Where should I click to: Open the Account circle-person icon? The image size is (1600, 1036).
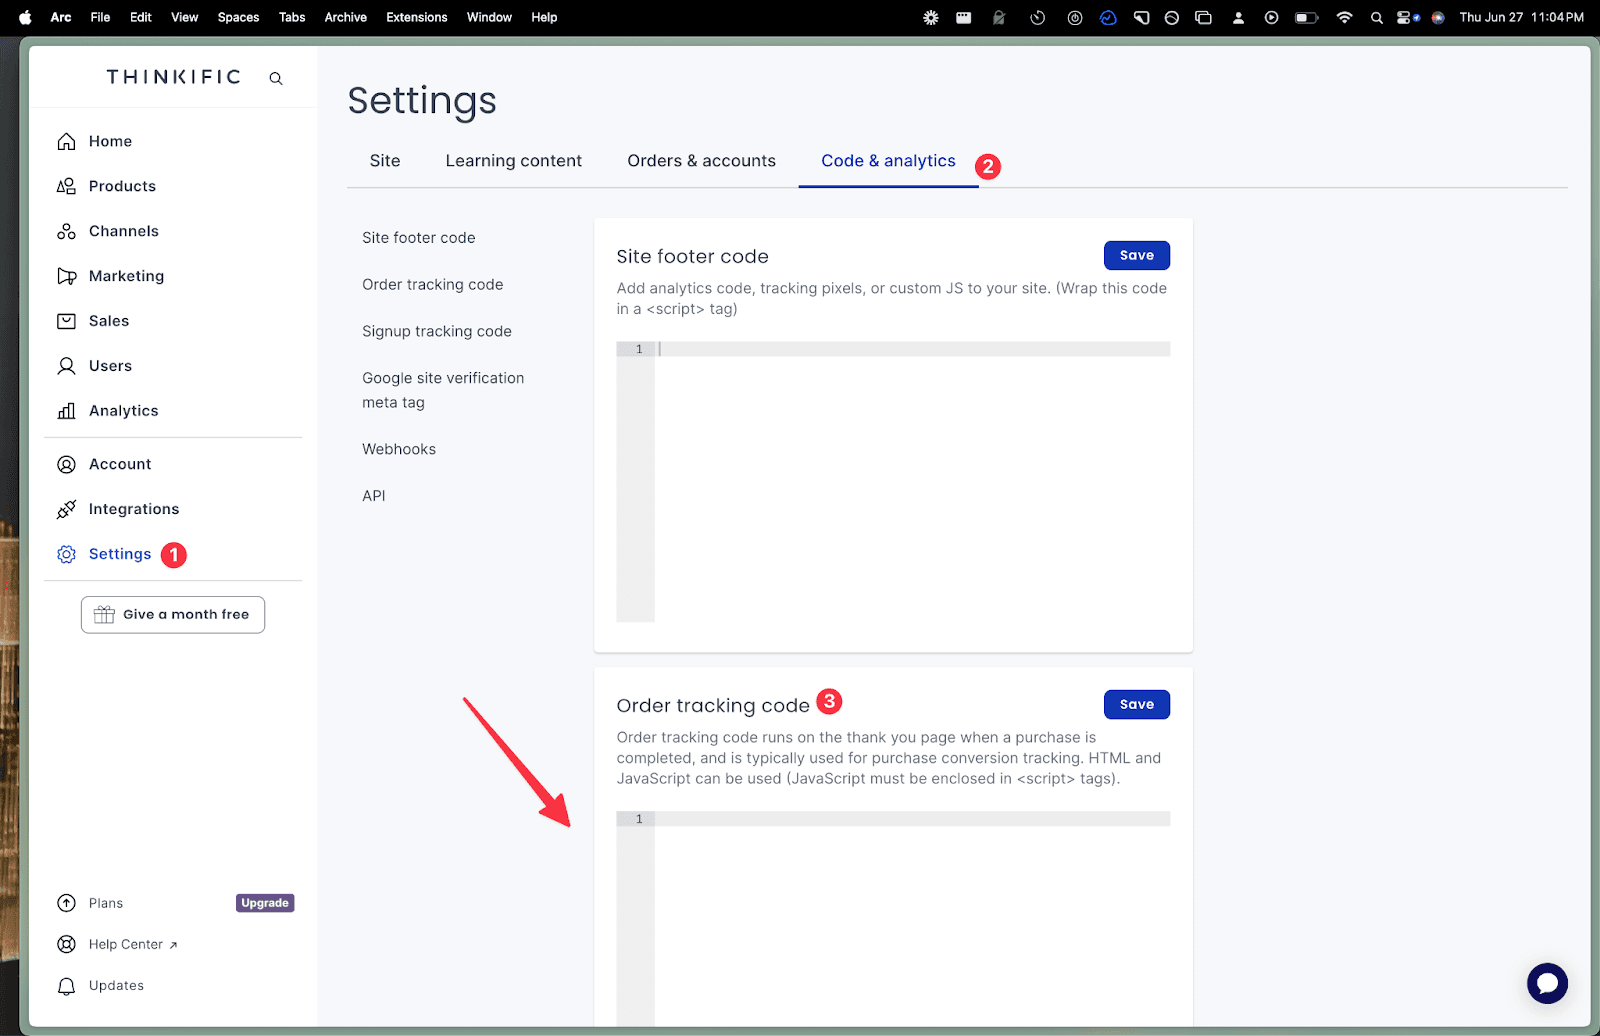[x=66, y=464]
